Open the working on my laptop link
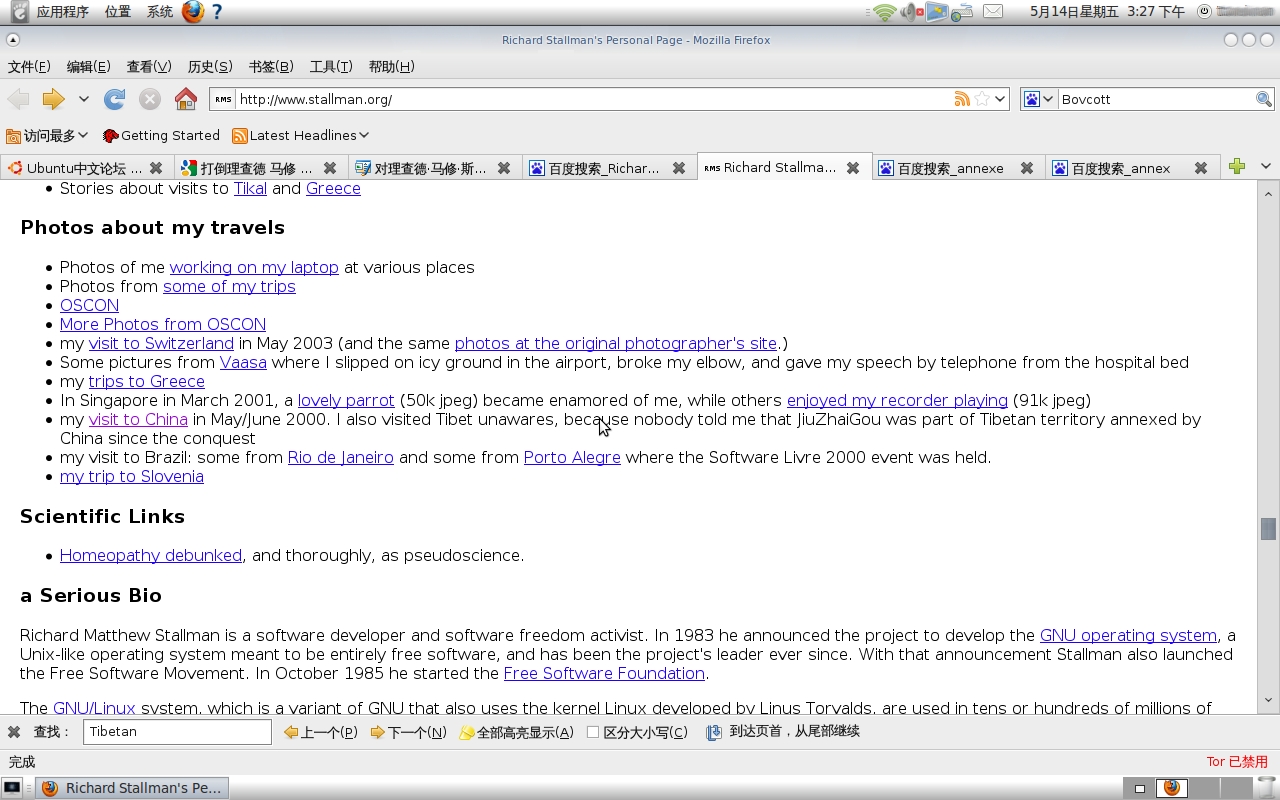Screen dimensions: 1280x800 click(x=254, y=267)
